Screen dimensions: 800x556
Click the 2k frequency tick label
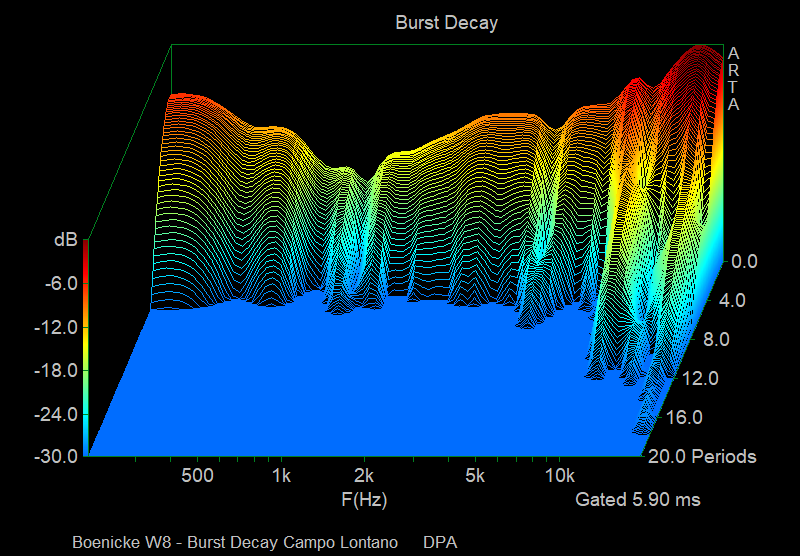click(364, 474)
